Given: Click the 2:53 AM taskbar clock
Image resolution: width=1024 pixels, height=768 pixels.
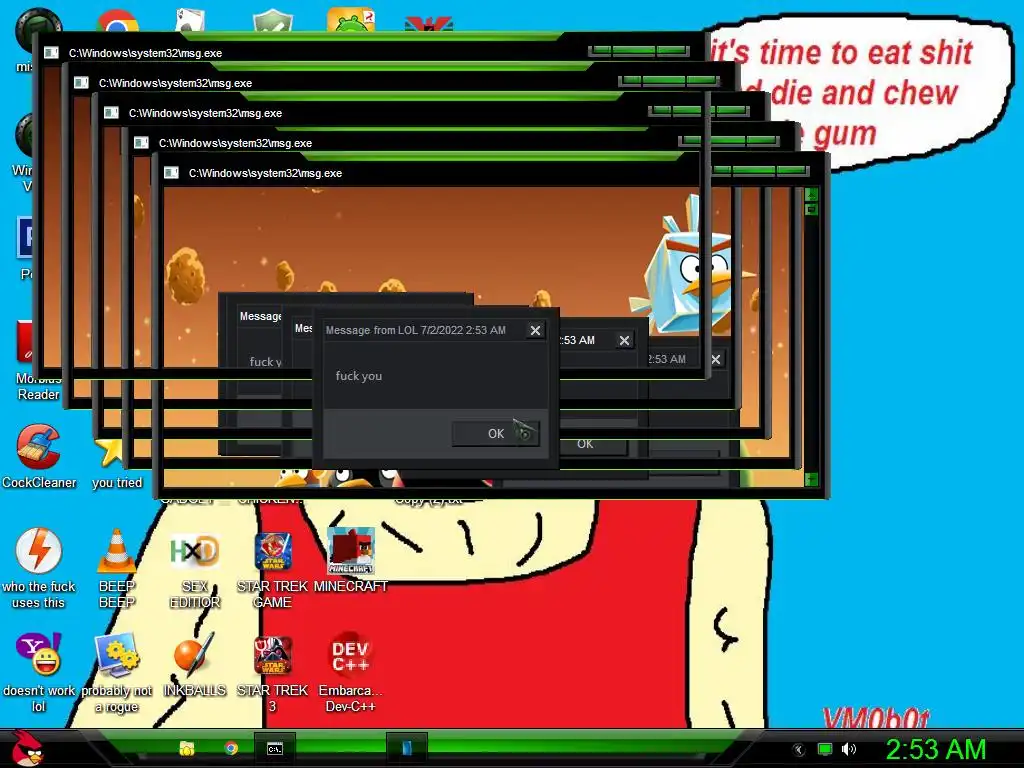Looking at the screenshot, I should [x=935, y=749].
